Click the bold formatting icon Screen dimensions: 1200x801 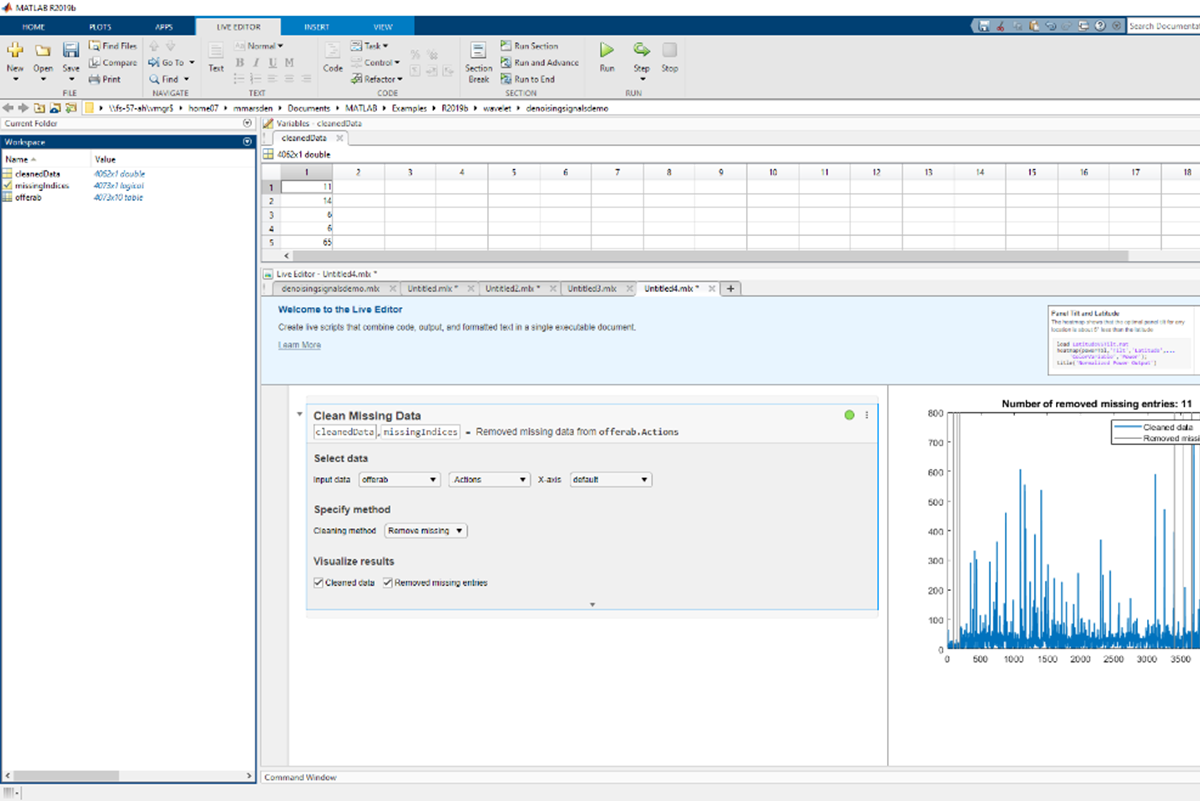point(238,61)
